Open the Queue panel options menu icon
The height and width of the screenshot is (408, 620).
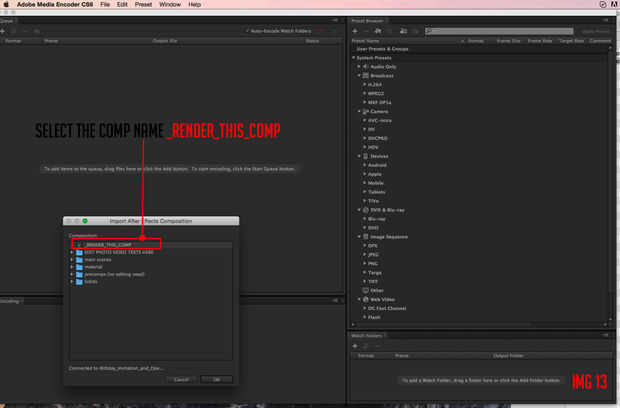click(x=335, y=20)
